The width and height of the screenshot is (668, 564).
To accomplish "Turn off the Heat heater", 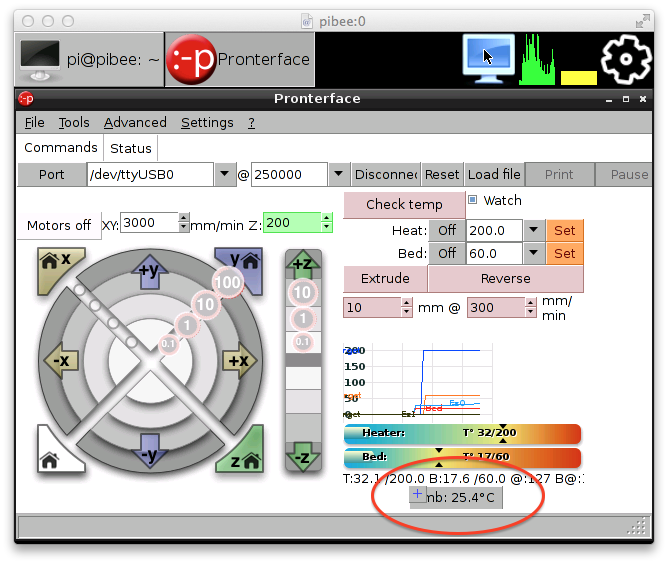I will [447, 230].
